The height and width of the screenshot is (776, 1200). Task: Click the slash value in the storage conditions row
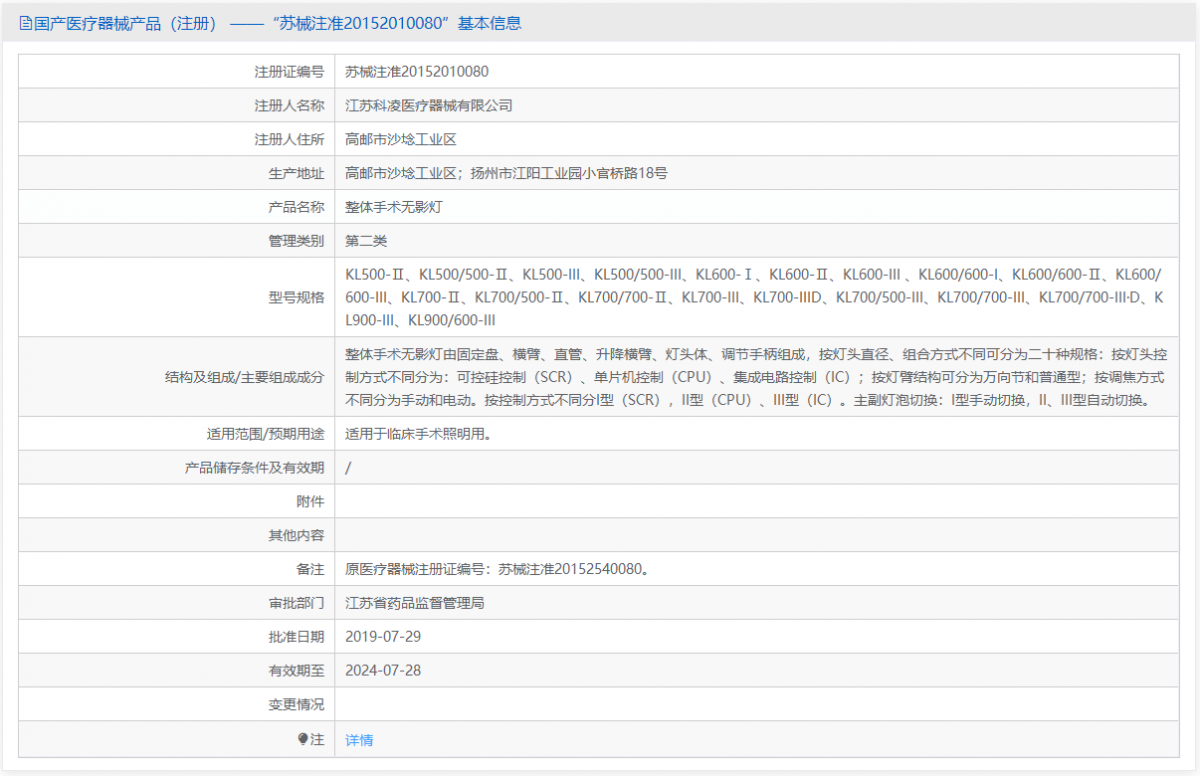click(x=348, y=468)
